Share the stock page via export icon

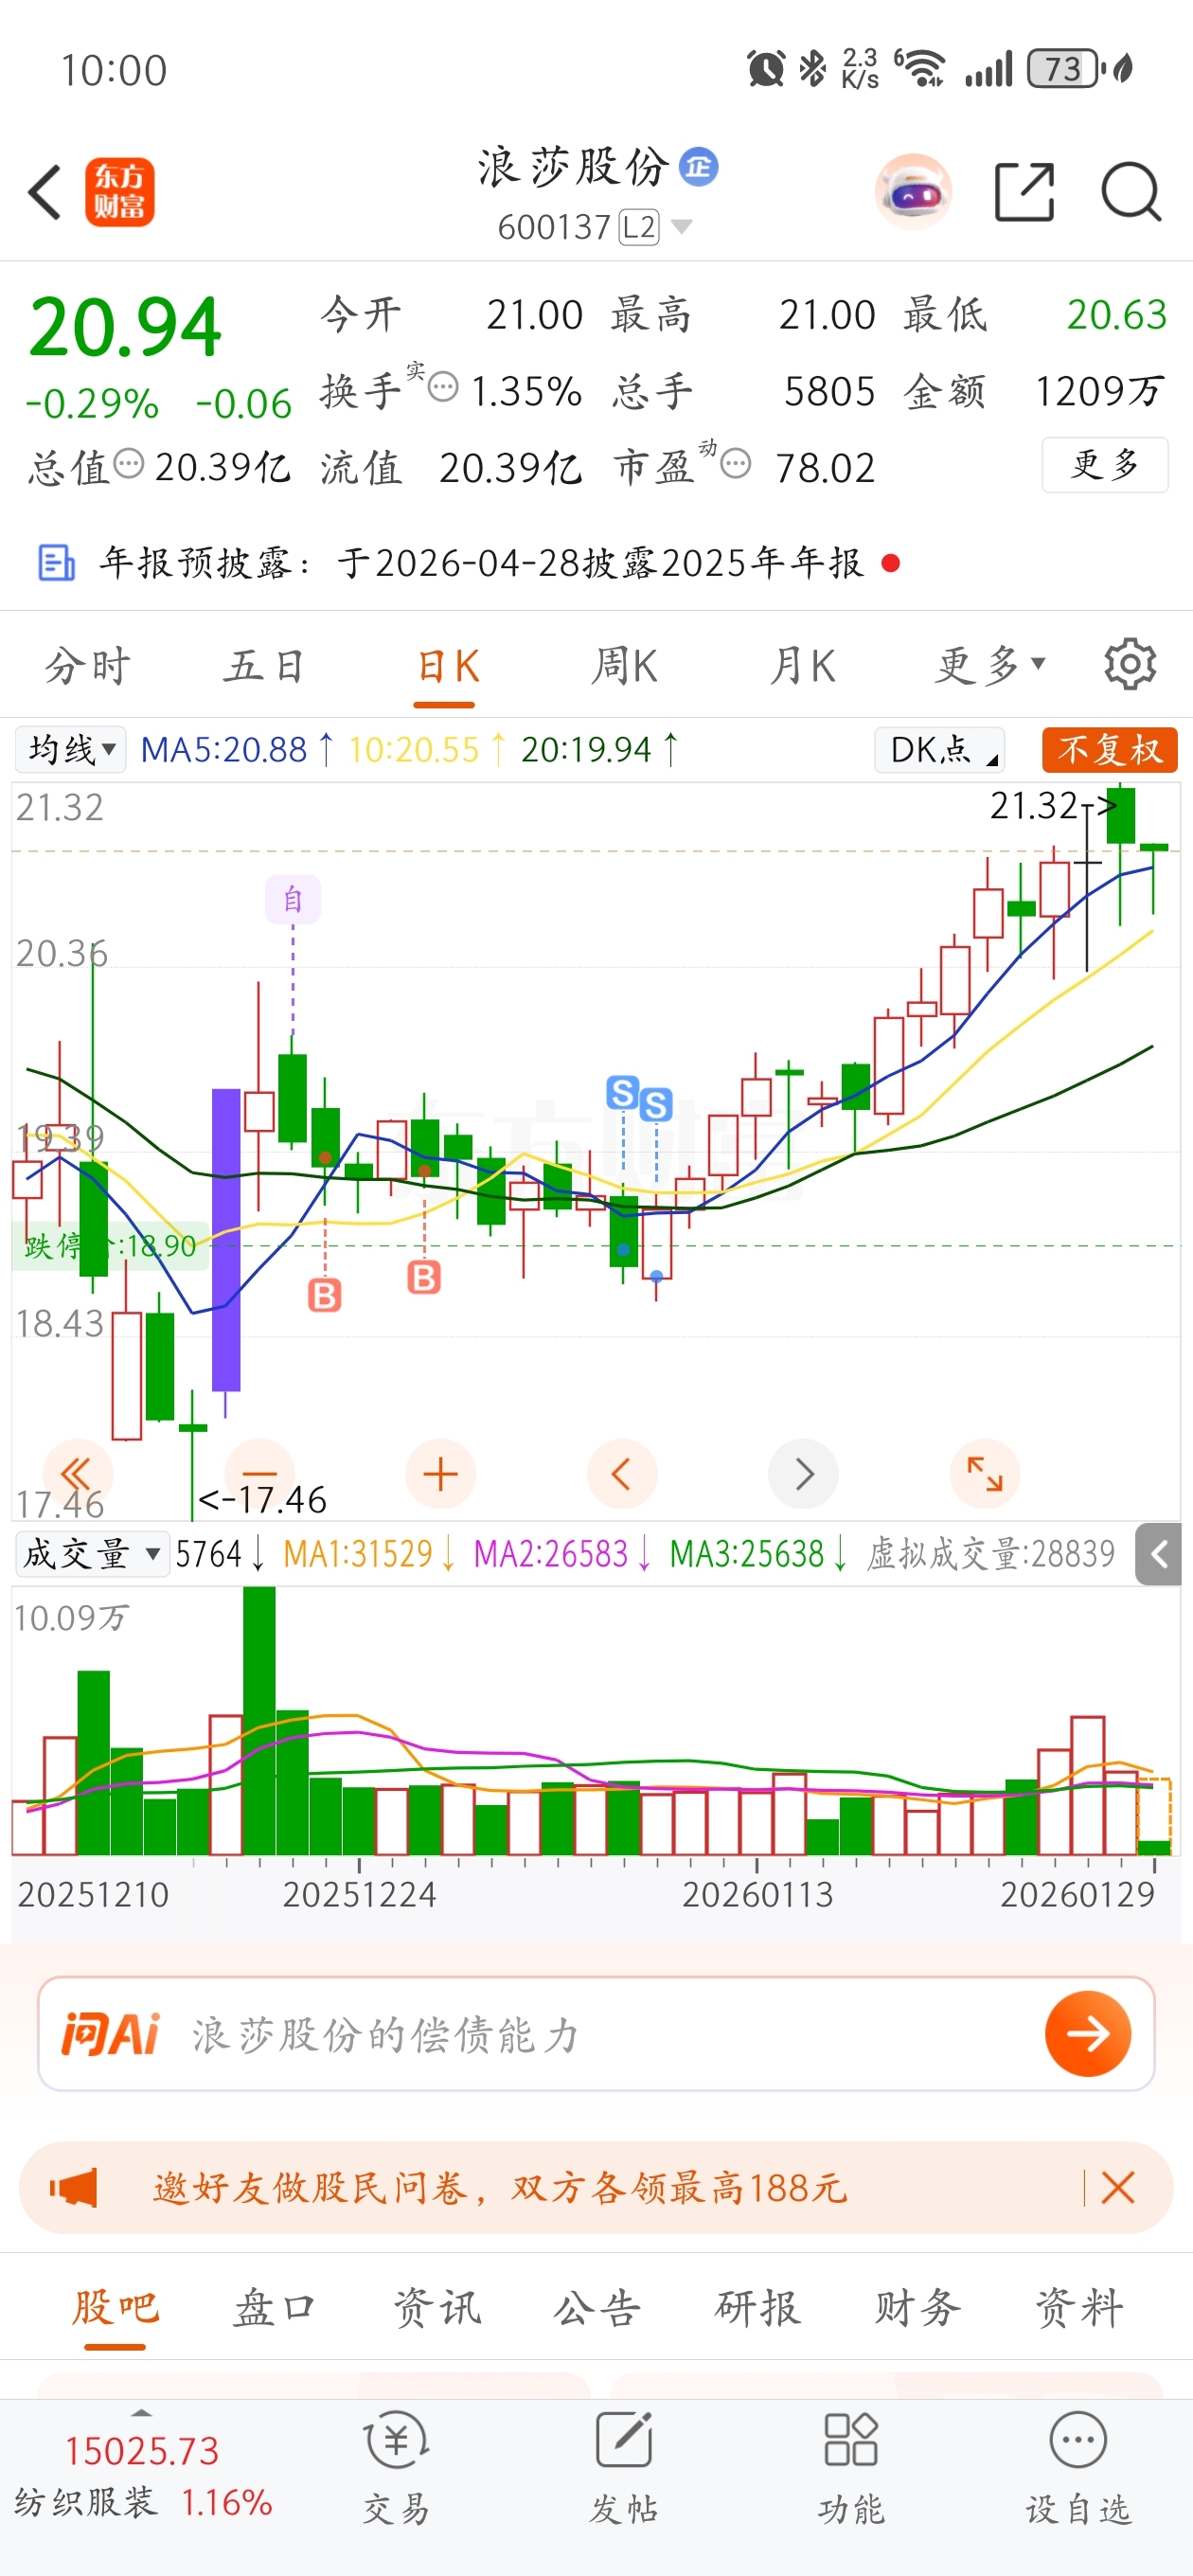pyautogui.click(x=1025, y=191)
